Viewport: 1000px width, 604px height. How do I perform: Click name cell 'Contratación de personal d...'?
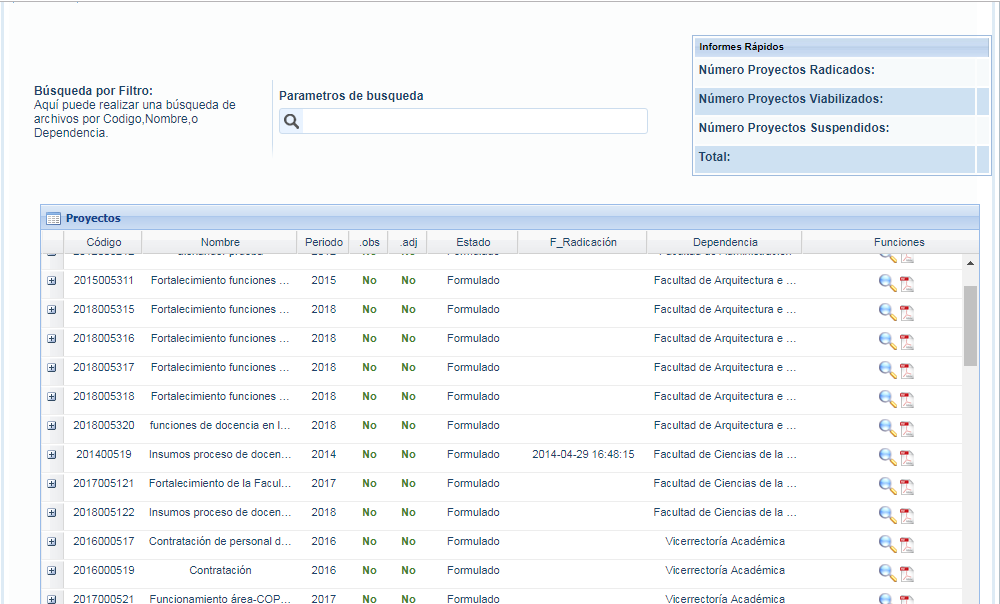click(x=220, y=541)
